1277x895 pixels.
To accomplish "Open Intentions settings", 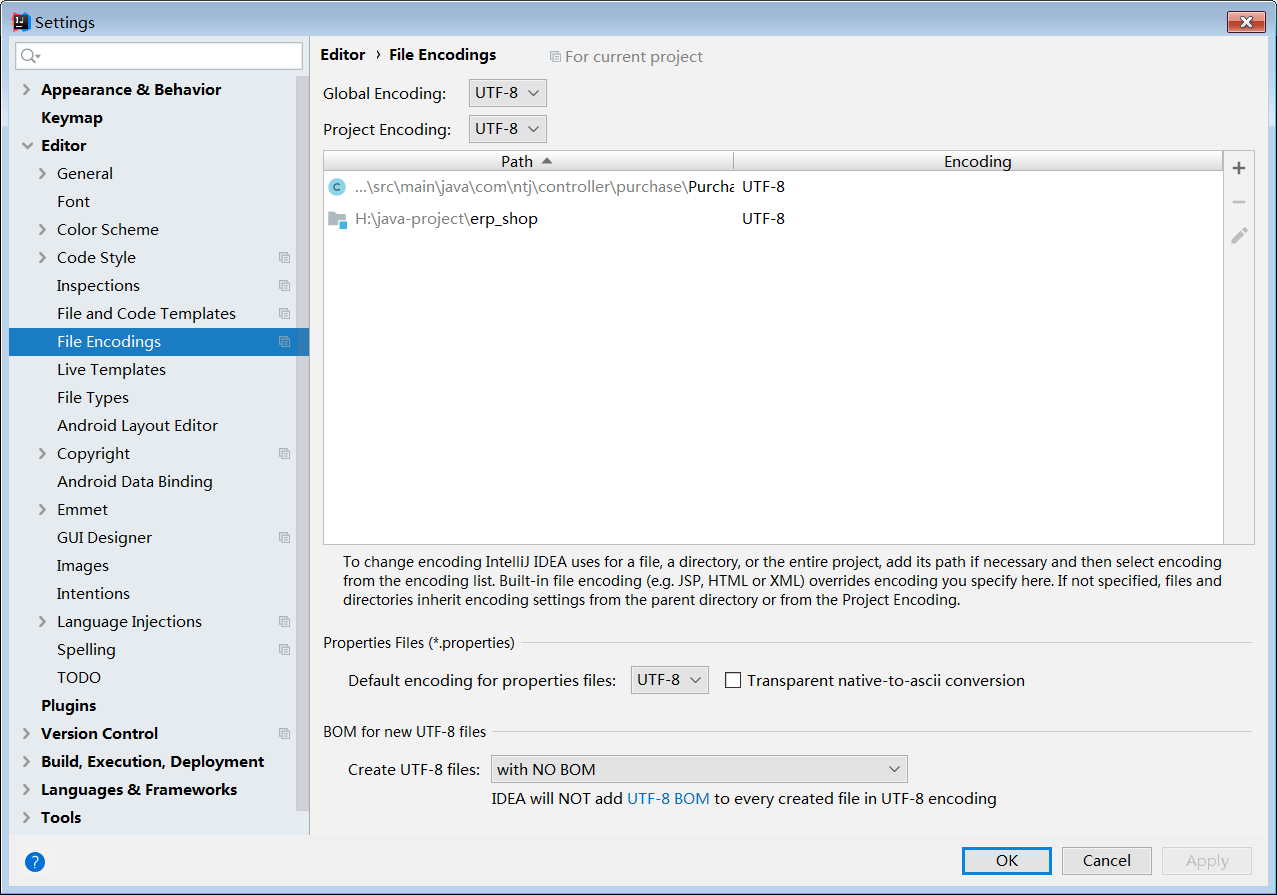I will click(93, 594).
